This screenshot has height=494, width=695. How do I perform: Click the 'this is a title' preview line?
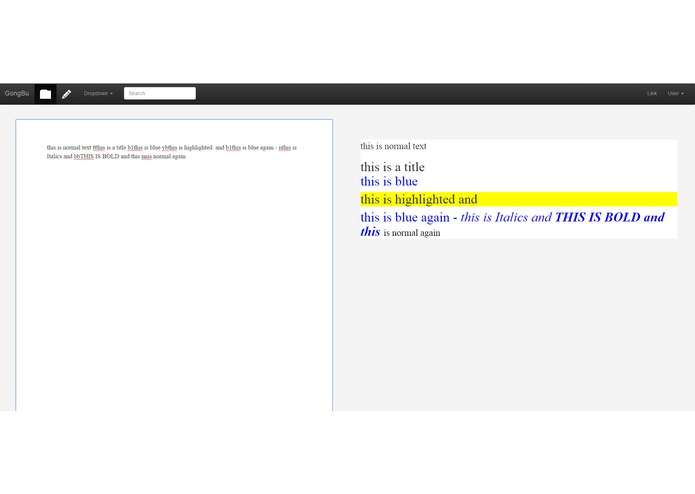[x=392, y=167]
